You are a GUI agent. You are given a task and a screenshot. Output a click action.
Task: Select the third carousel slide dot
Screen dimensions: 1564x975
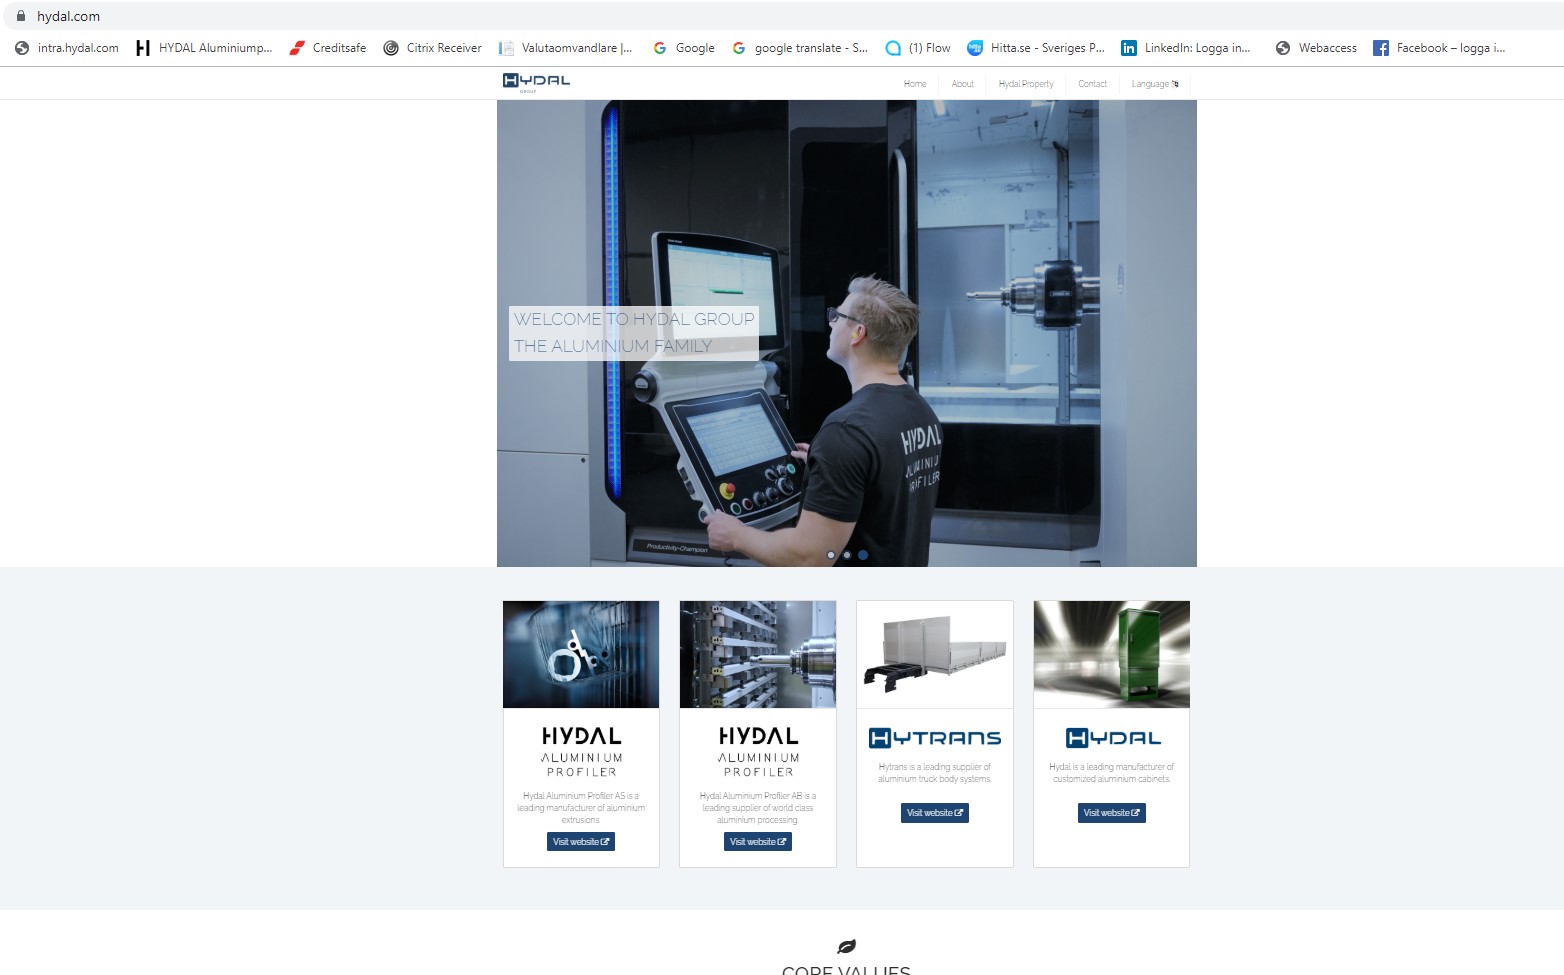(863, 555)
